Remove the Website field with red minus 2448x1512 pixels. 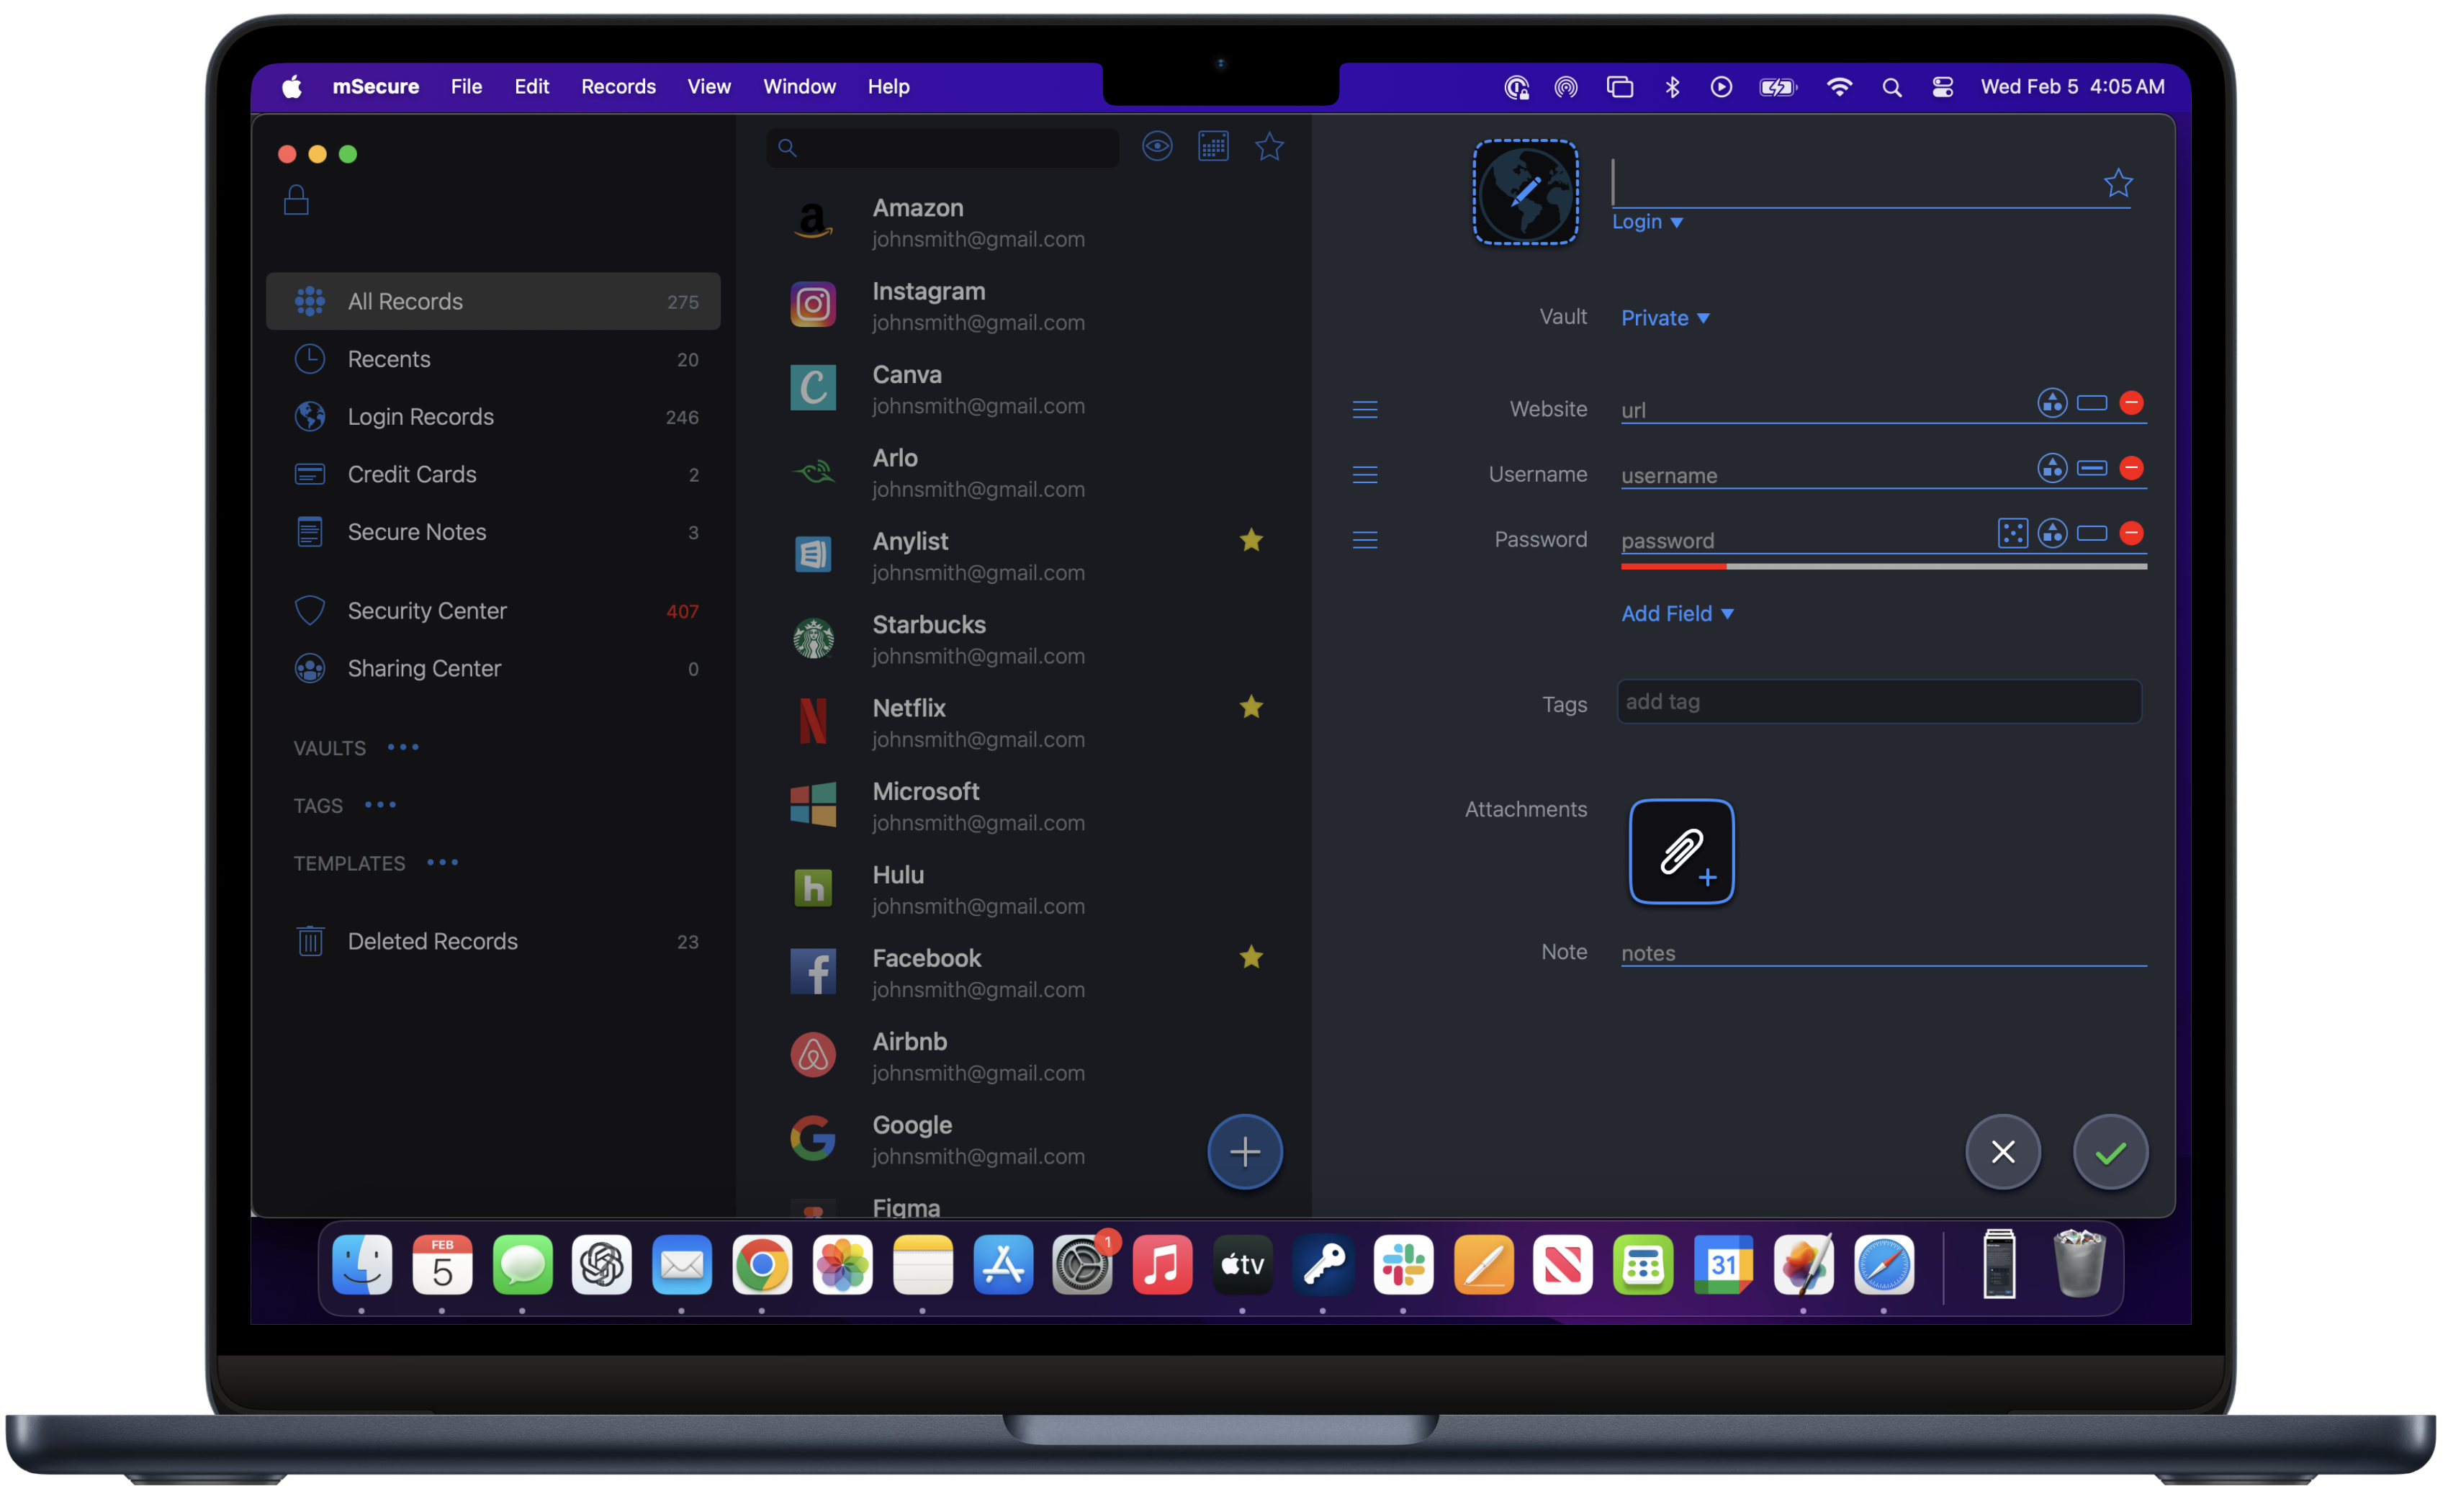[x=2131, y=403]
